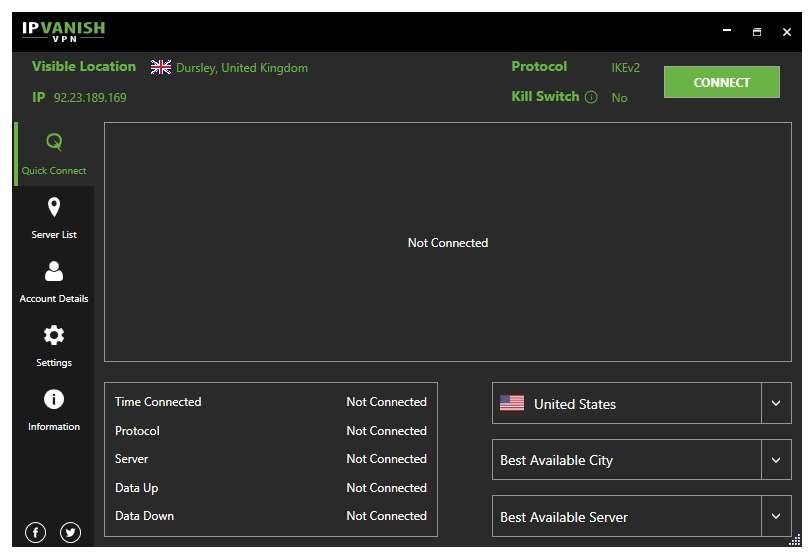
Task: Click the United States flag icon
Action: click(x=512, y=403)
